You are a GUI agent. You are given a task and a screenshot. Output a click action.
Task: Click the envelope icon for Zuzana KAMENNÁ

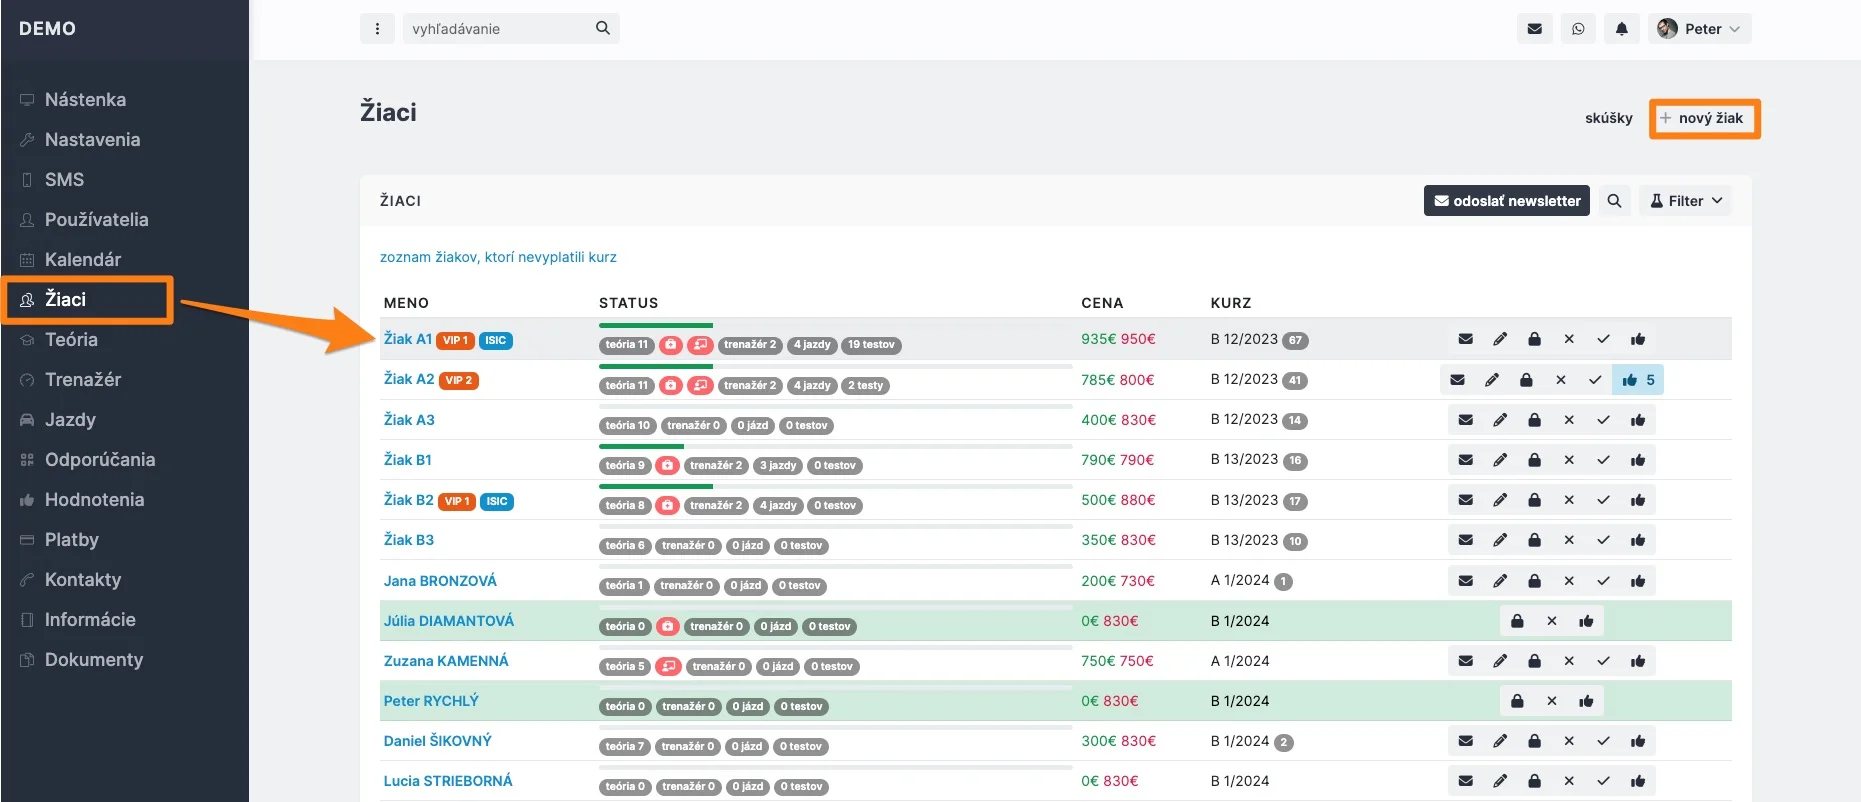click(1465, 661)
